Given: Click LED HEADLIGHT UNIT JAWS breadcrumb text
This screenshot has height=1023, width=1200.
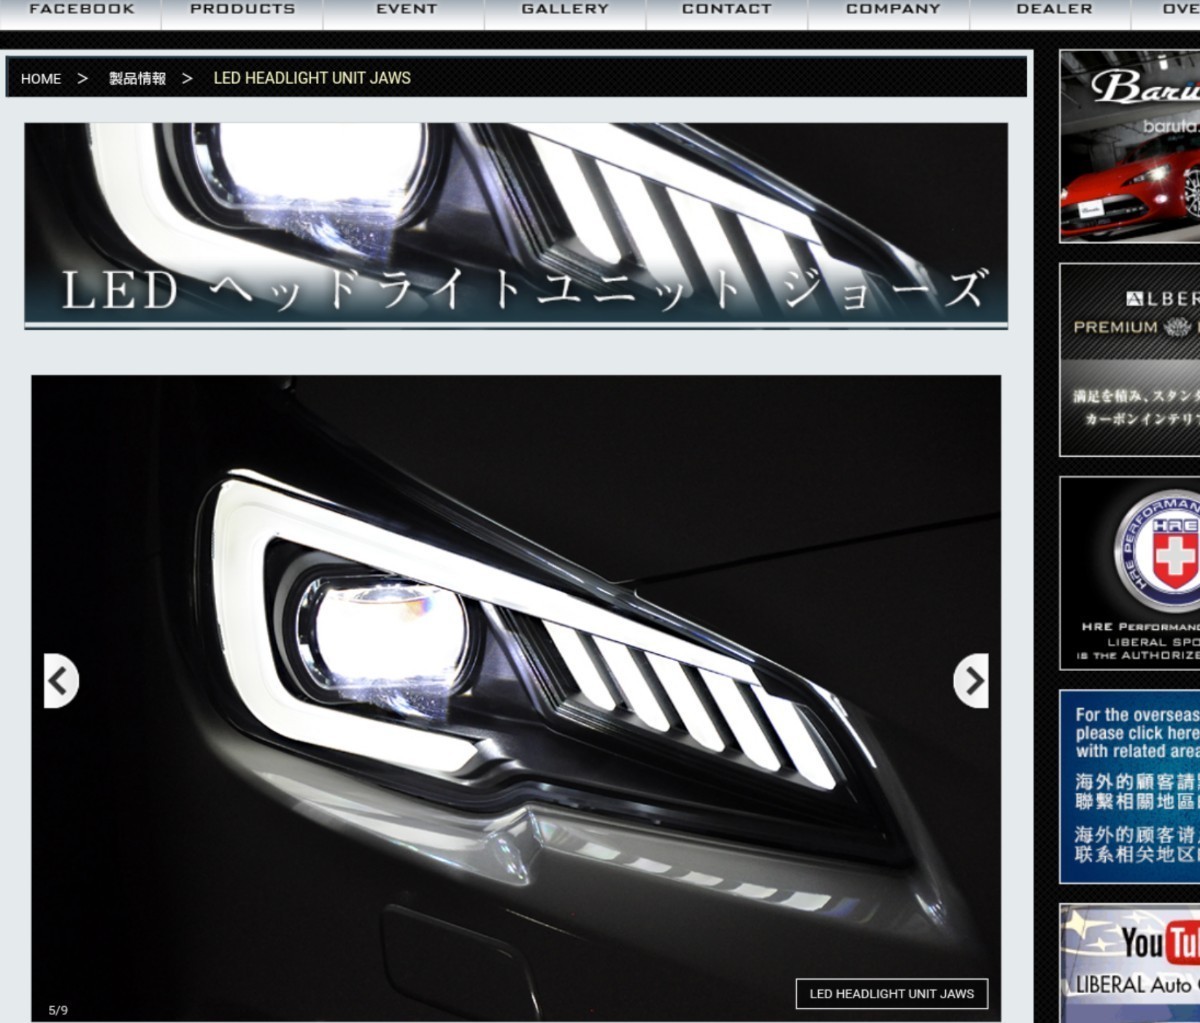Looking at the screenshot, I should (x=312, y=78).
